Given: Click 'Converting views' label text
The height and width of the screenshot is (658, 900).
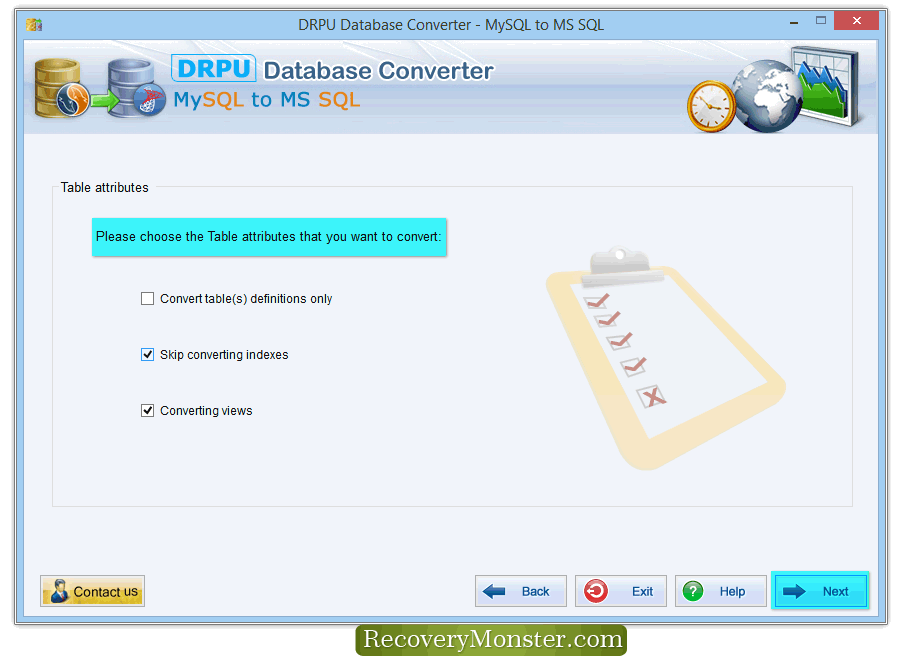Looking at the screenshot, I should [x=206, y=411].
